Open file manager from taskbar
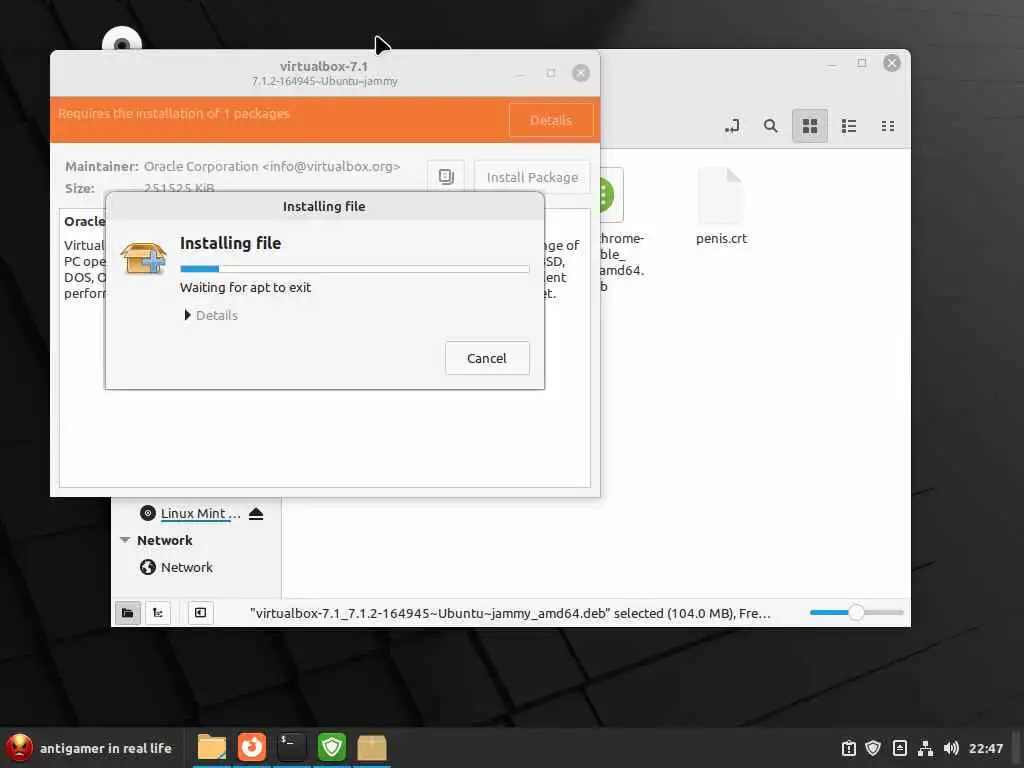This screenshot has height=768, width=1024. coord(212,748)
